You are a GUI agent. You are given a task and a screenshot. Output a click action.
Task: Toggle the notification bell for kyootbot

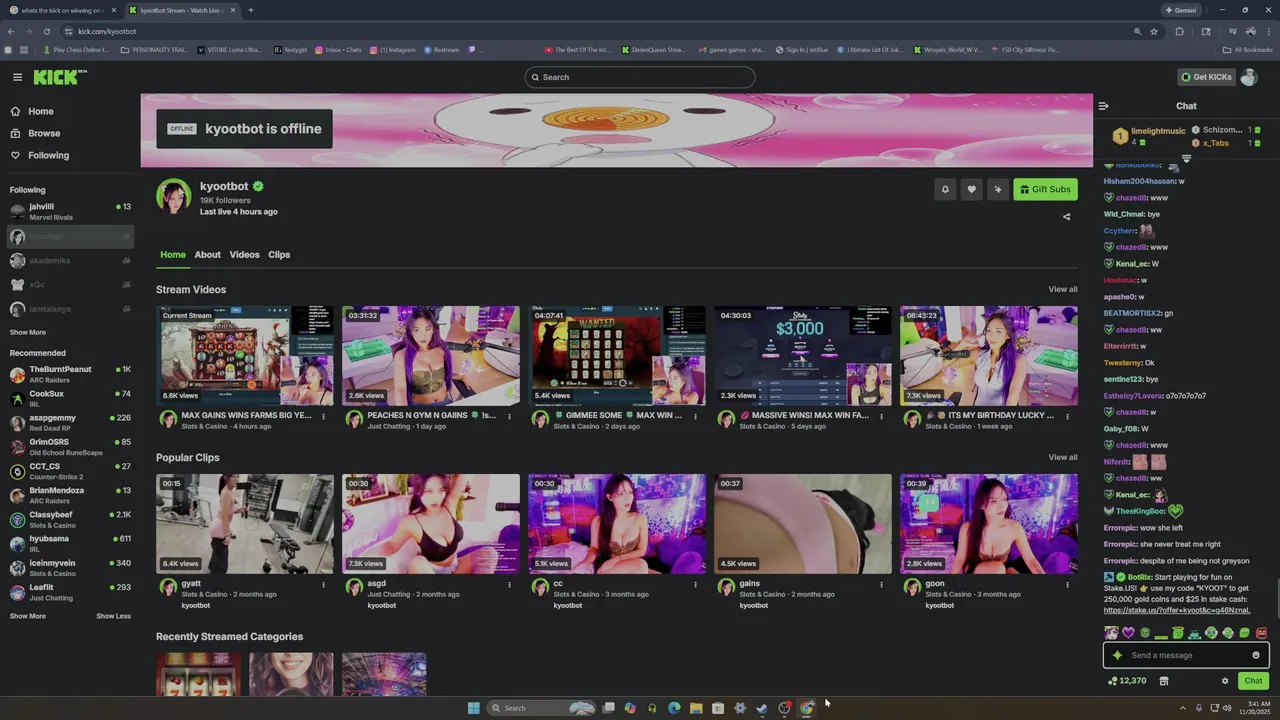(x=945, y=189)
